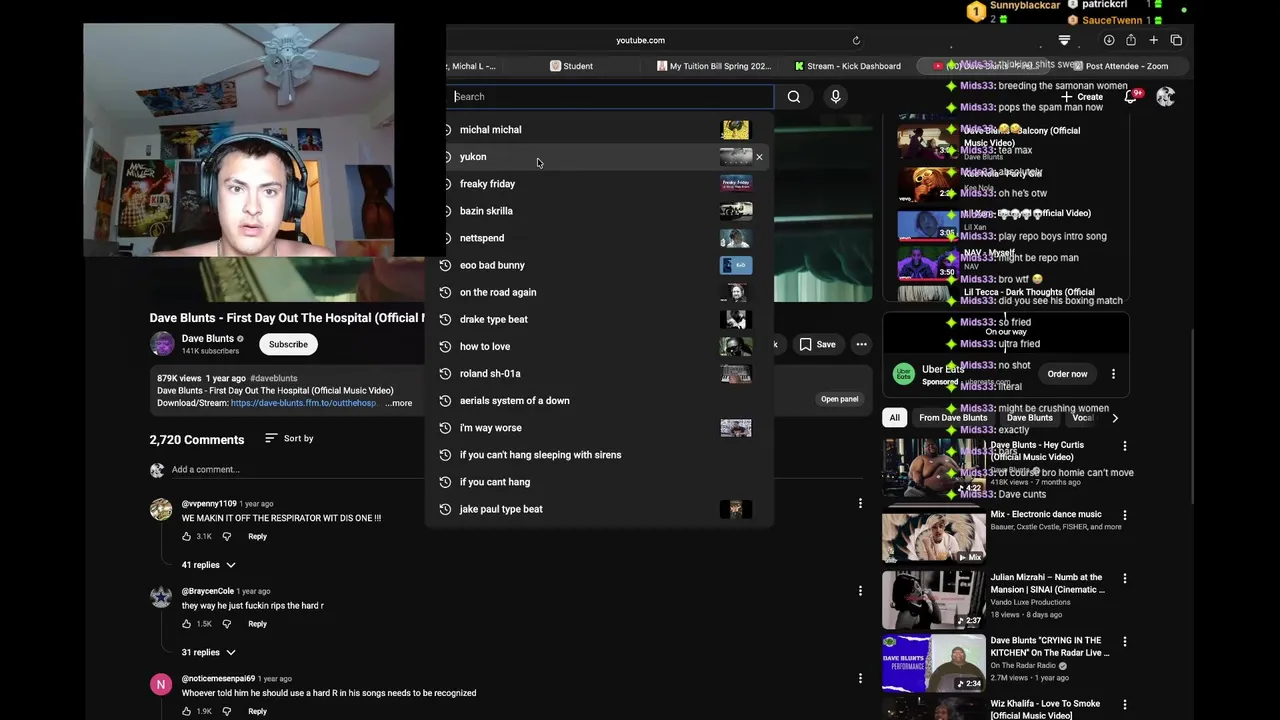Viewport: 1280px width, 720px height.
Task: Dislike the @noticemesenpai69 comment
Action: point(226,711)
